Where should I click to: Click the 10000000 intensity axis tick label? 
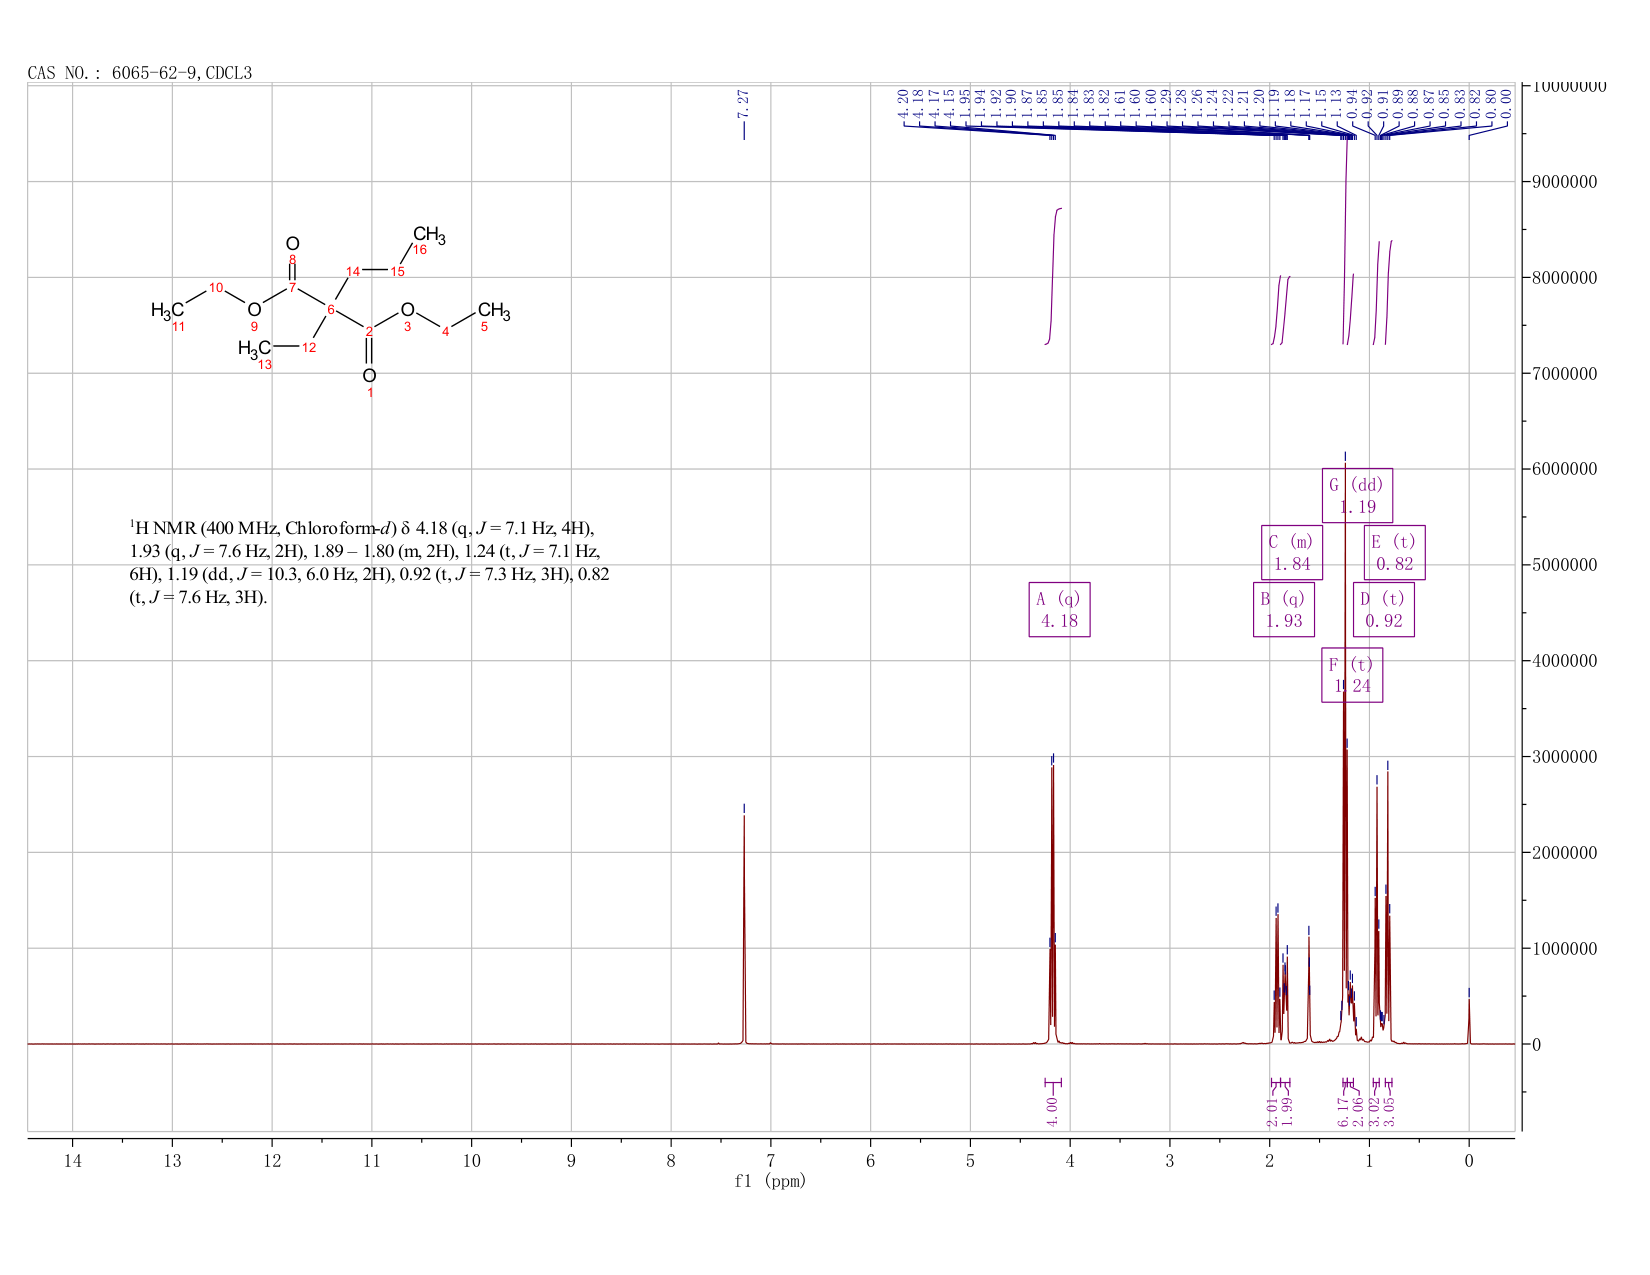(1565, 87)
